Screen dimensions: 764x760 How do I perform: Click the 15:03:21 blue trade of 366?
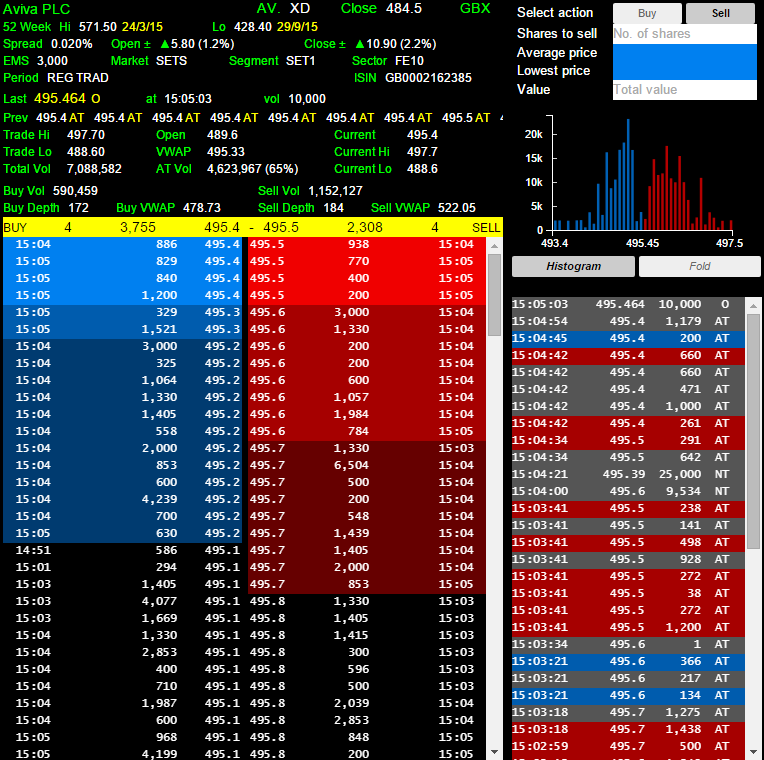point(628,661)
